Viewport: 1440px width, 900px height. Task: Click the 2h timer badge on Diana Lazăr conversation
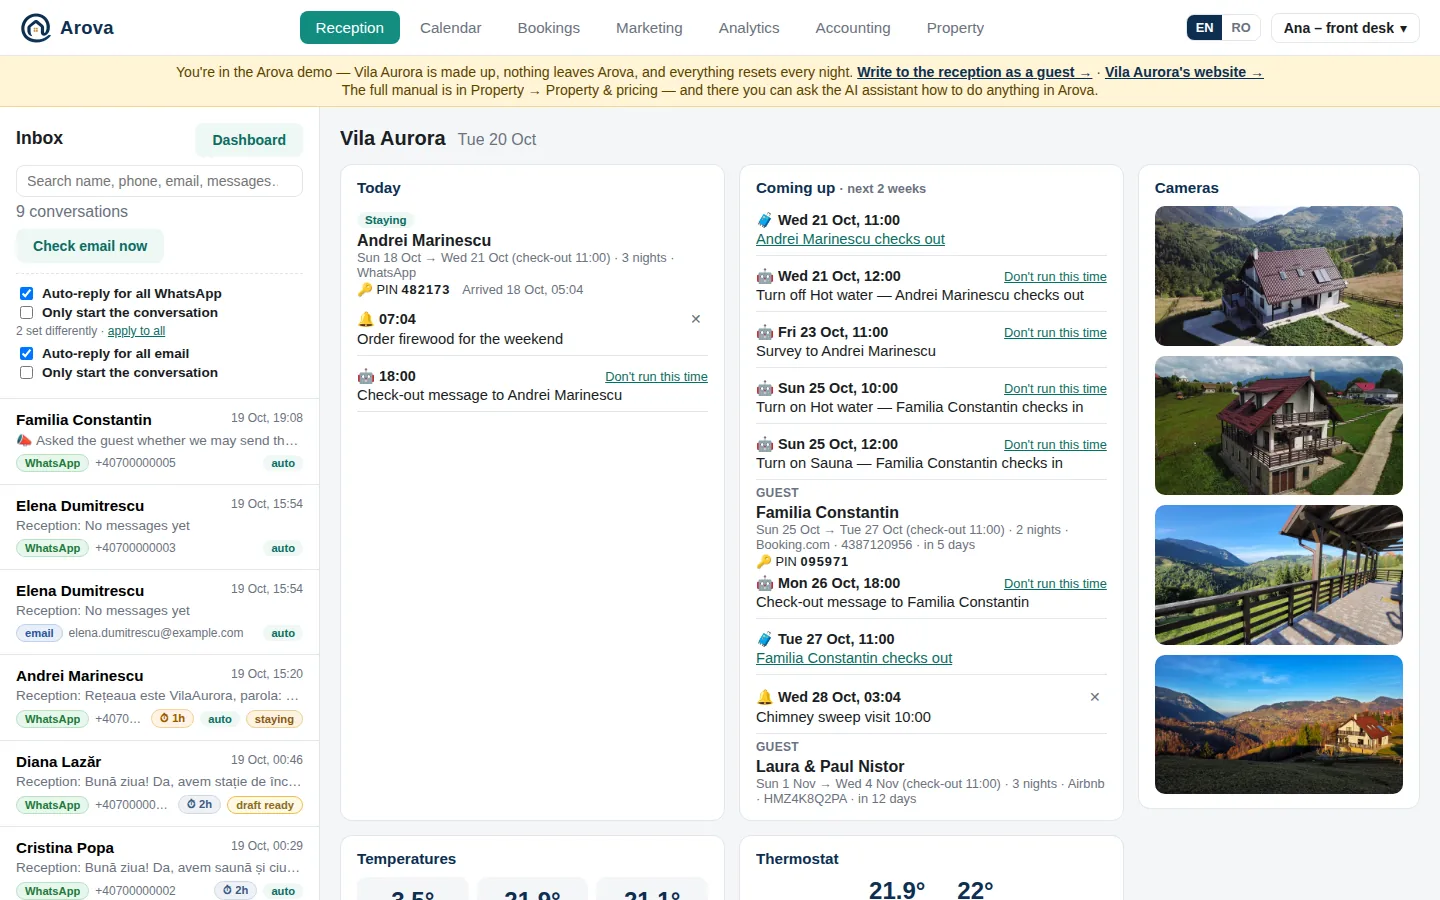(200, 804)
